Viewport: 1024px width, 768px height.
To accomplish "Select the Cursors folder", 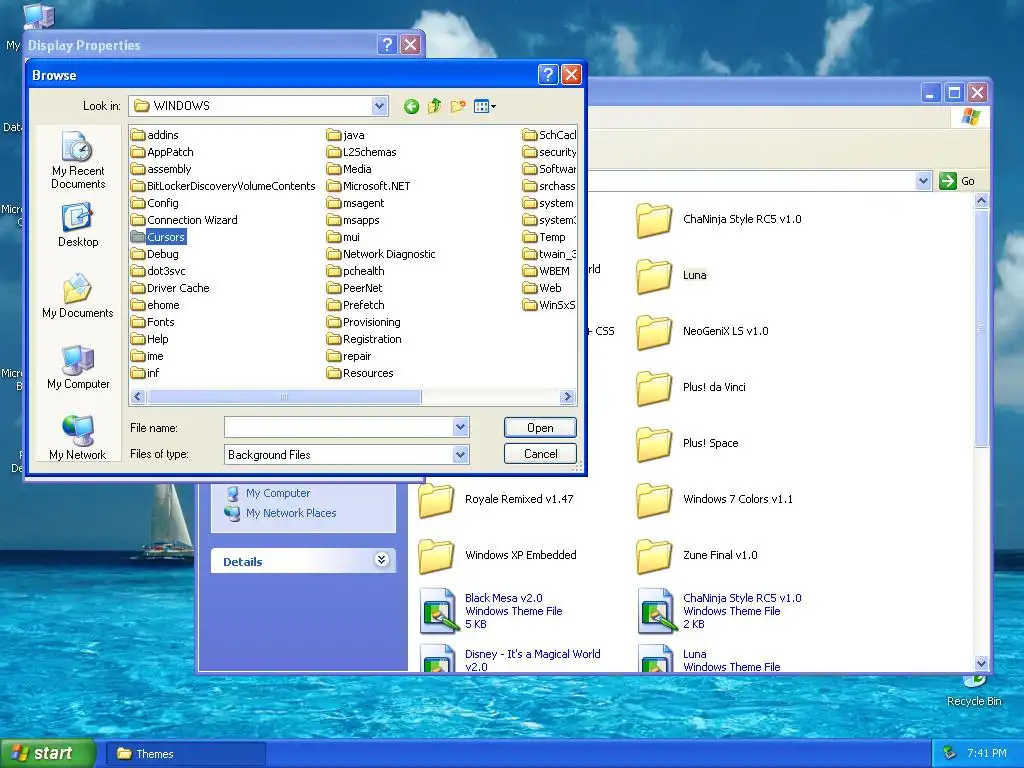I will coord(158,237).
